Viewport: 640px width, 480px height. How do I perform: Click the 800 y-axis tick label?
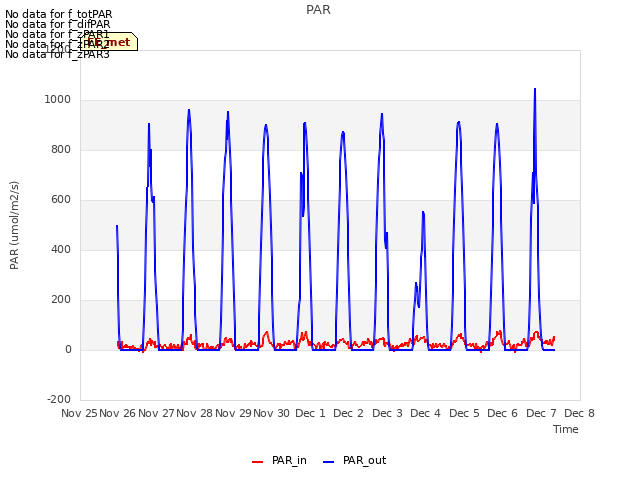[x=61, y=150]
